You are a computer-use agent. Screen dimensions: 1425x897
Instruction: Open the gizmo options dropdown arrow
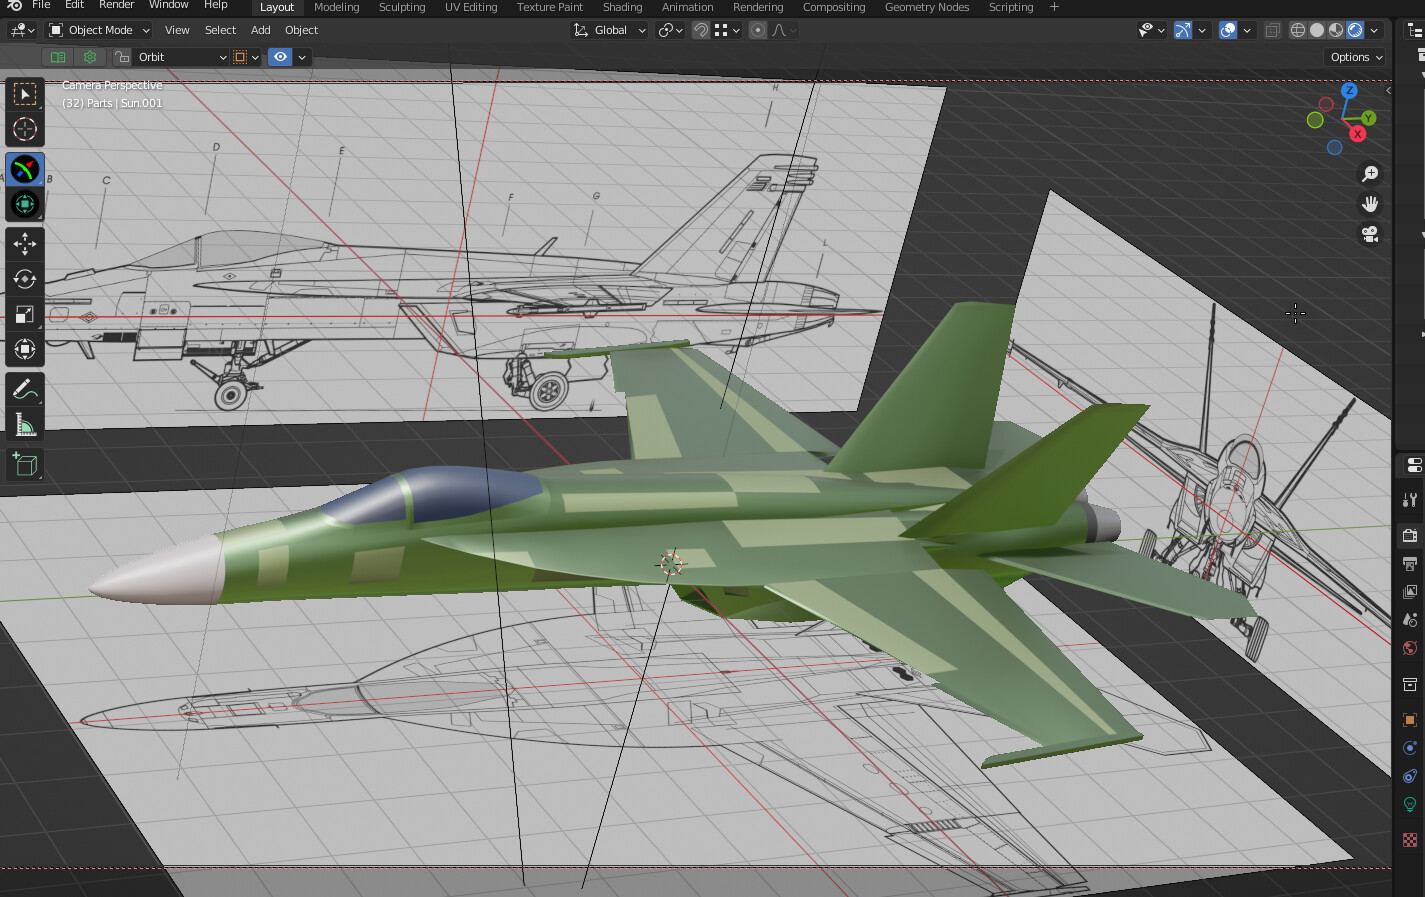(1202, 30)
